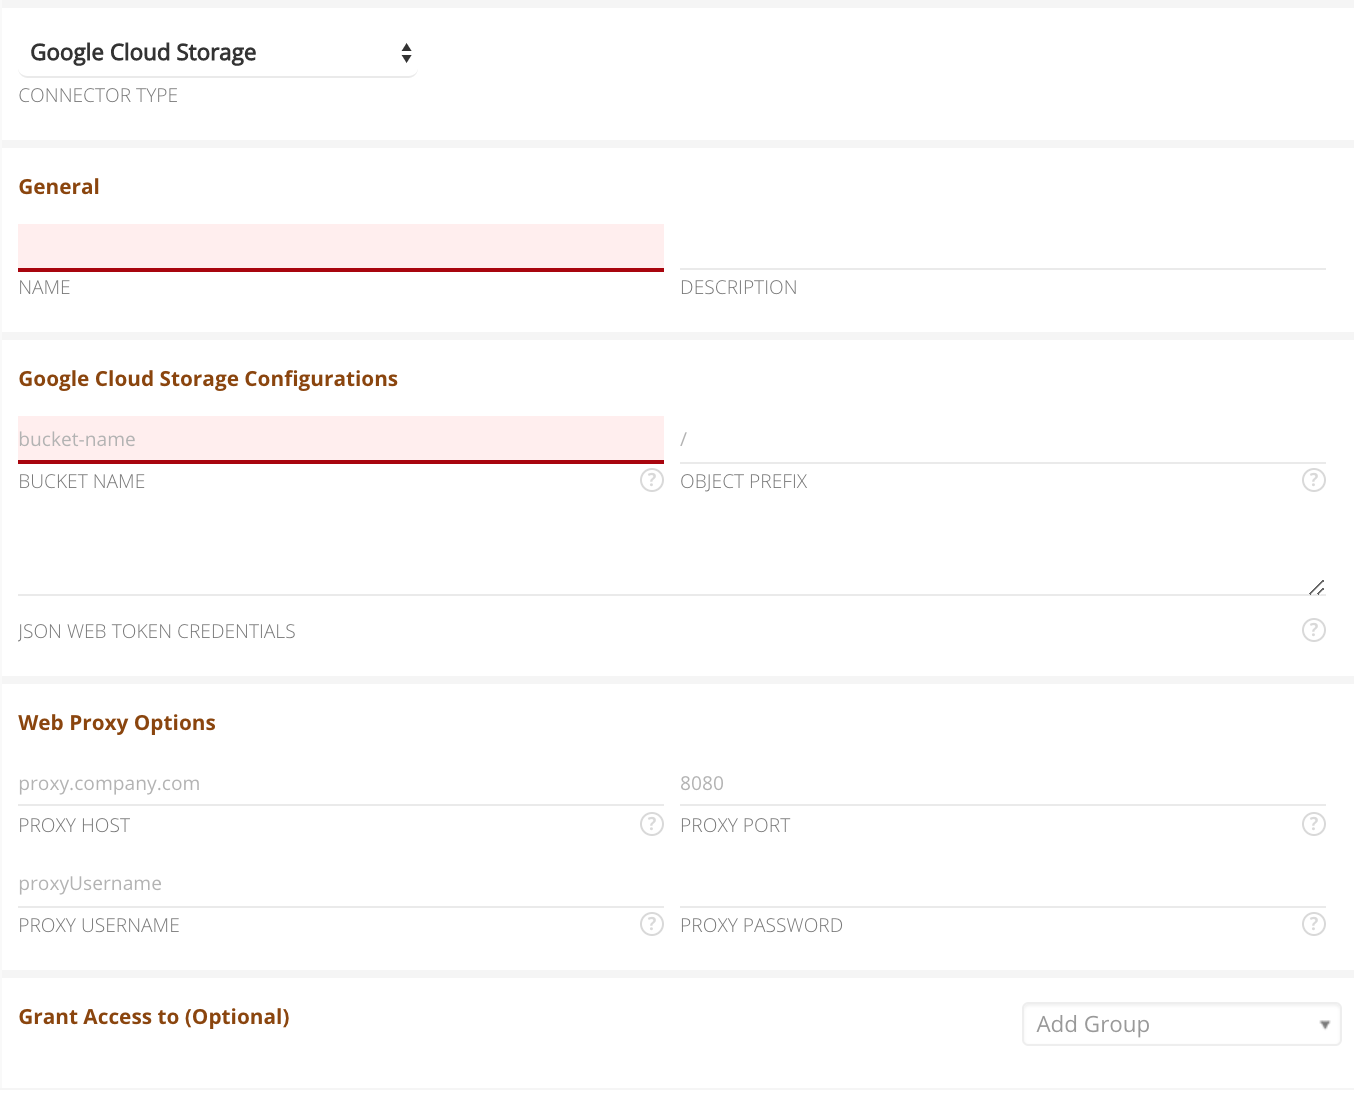Open the Connector Type dropdown
Screen dimensions: 1354x1094
point(218,53)
